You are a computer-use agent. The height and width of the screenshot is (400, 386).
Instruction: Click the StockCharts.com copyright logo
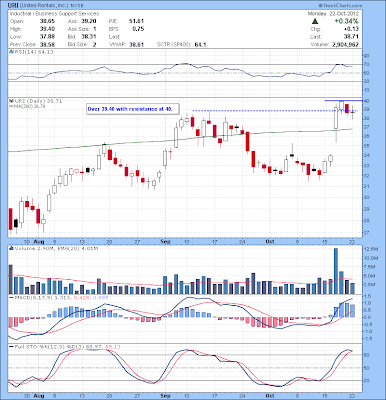point(340,6)
